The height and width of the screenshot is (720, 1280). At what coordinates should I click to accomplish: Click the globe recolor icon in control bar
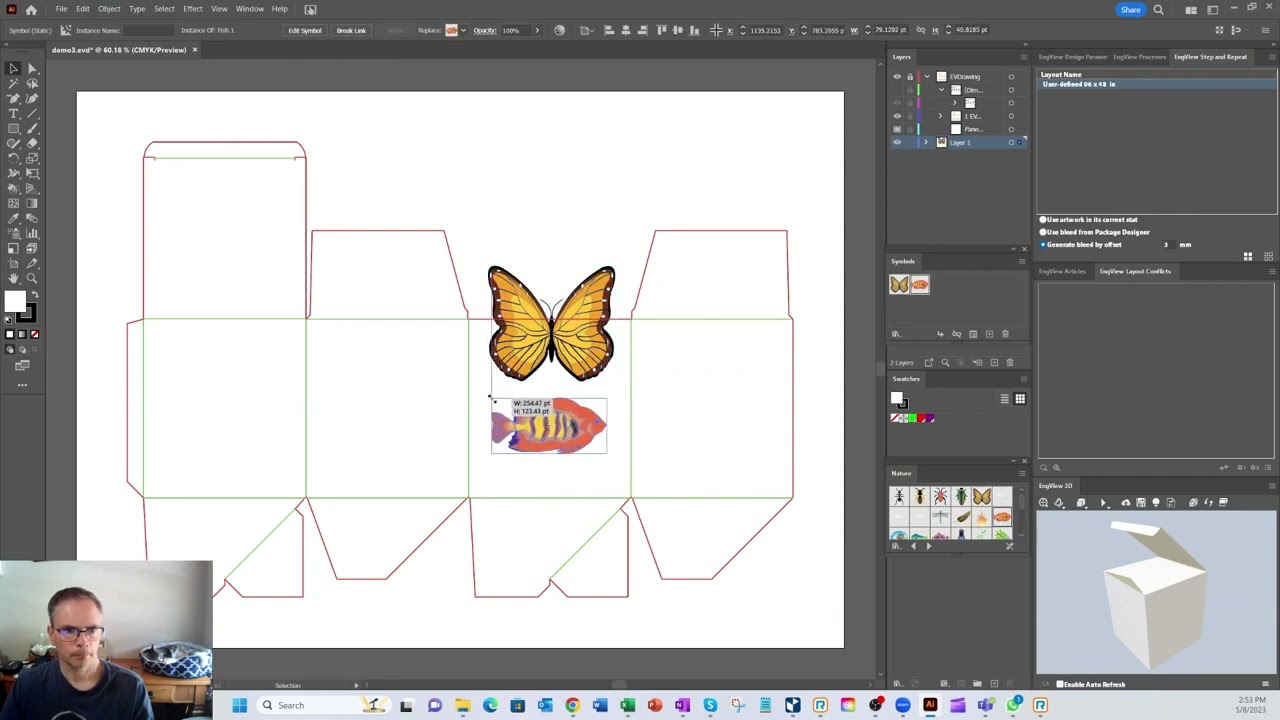(559, 30)
